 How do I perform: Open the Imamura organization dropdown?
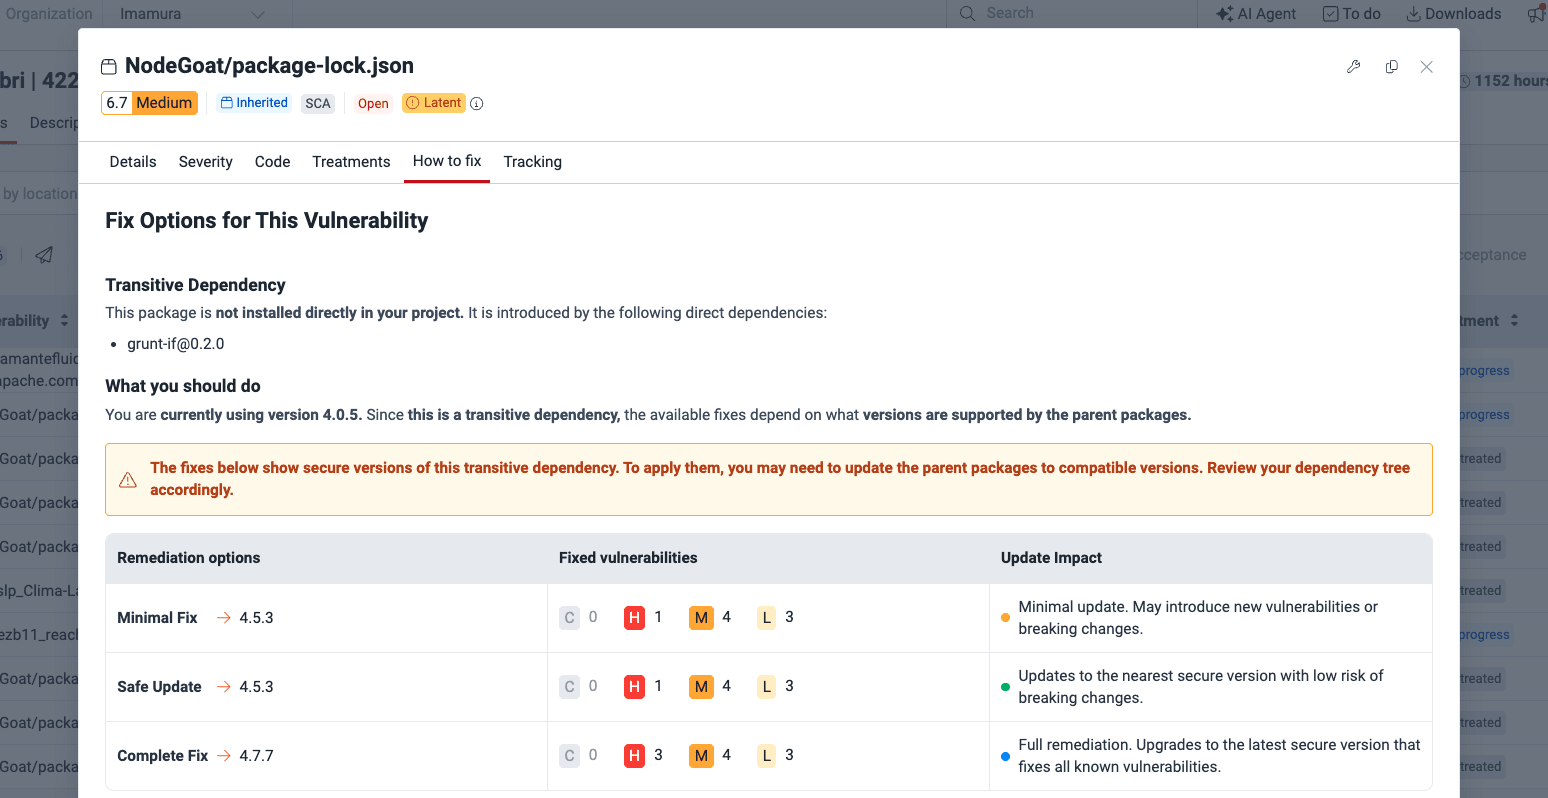point(193,14)
